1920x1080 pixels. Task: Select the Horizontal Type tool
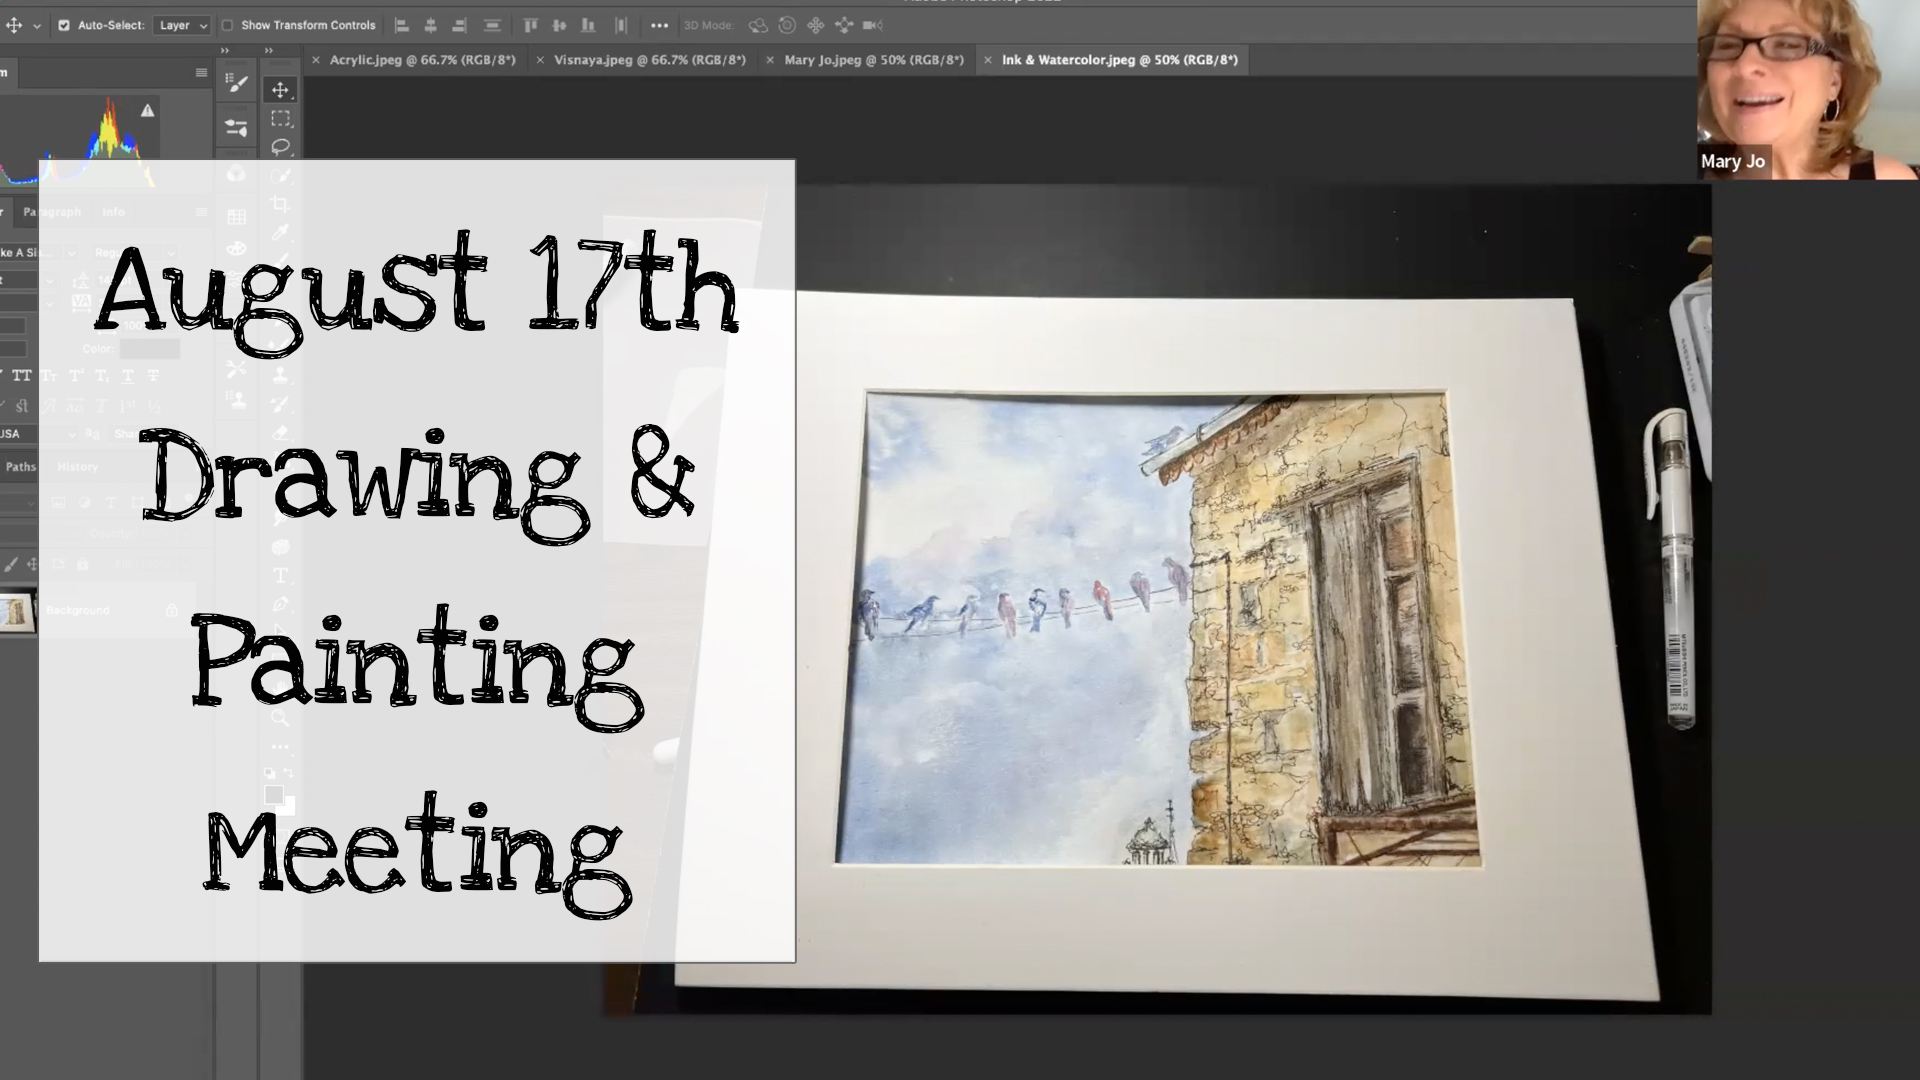pos(280,576)
